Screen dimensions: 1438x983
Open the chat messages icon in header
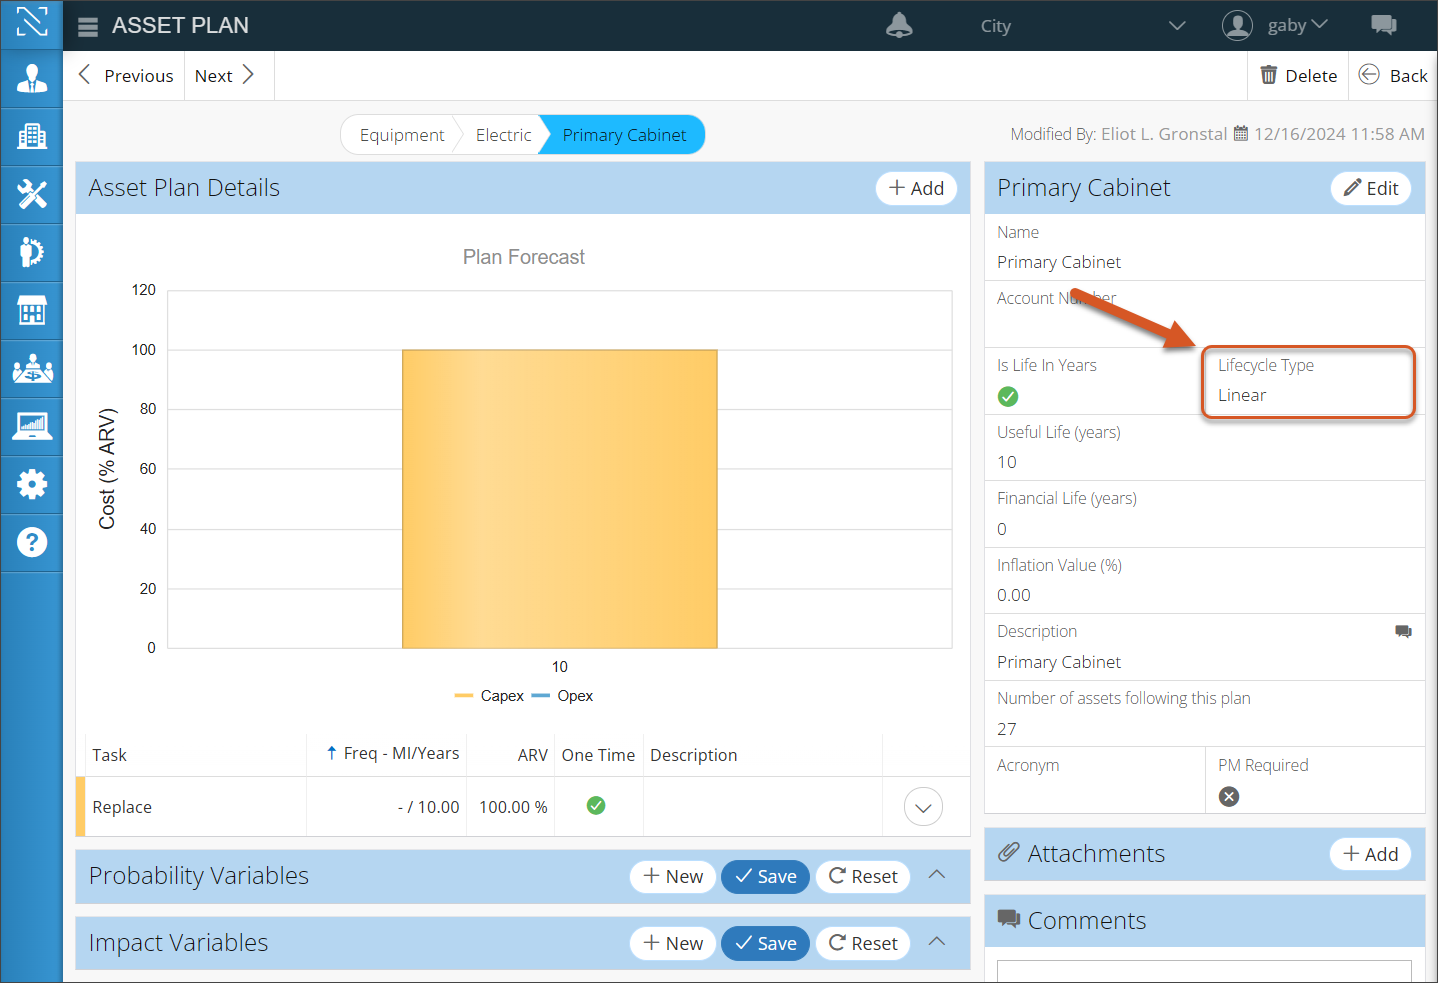(1384, 25)
